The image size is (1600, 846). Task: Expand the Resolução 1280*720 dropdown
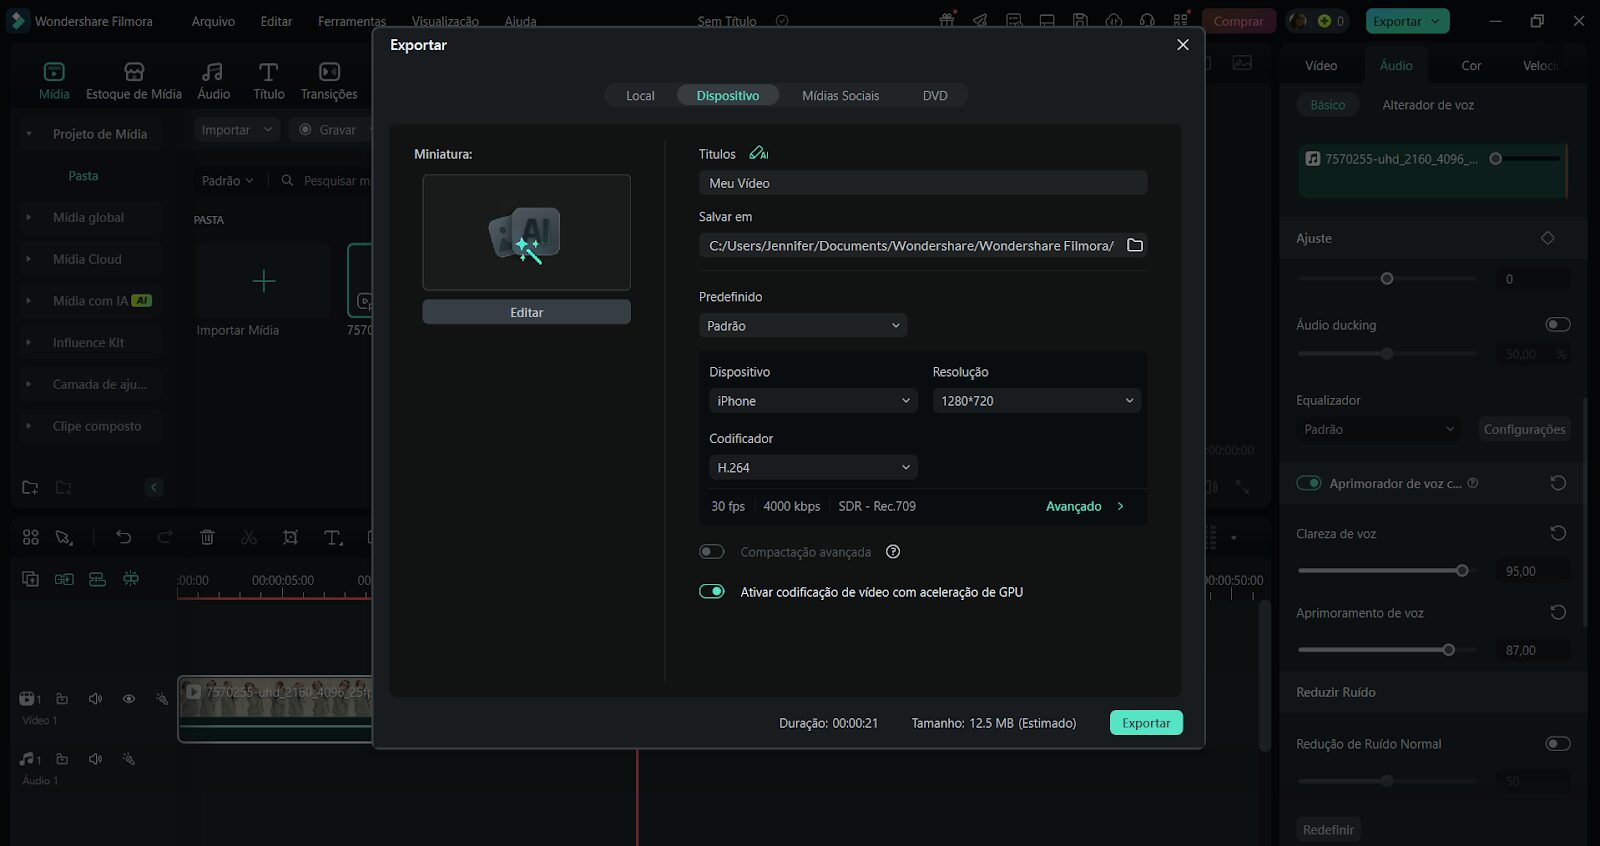[x=1036, y=401]
